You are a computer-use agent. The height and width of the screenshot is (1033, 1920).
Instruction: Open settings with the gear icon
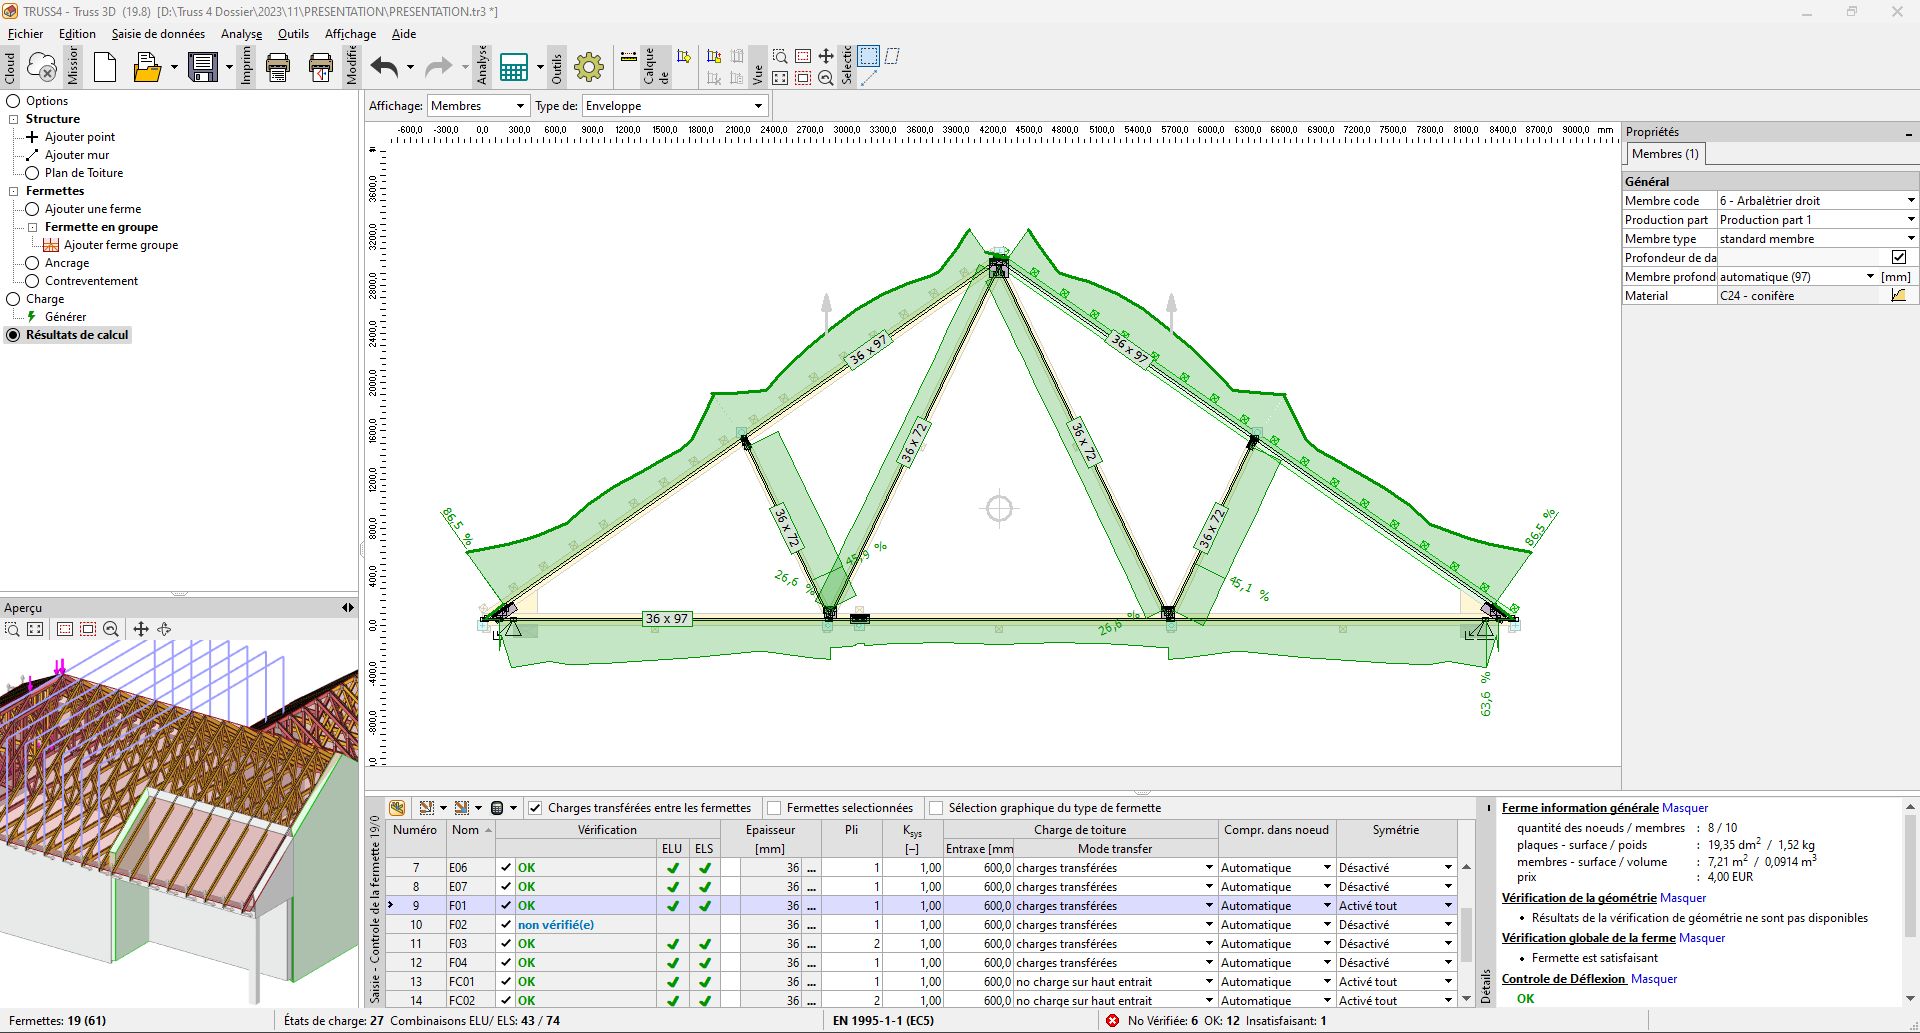[x=589, y=67]
